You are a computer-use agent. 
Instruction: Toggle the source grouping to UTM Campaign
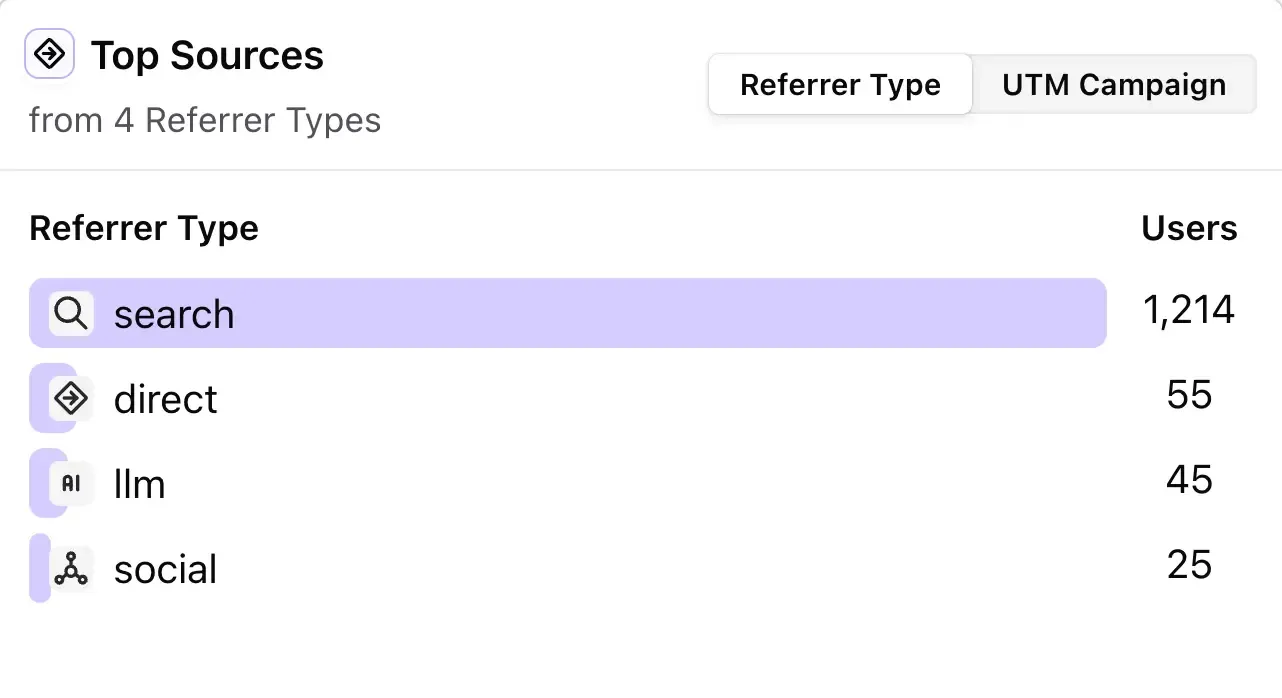pos(1114,85)
